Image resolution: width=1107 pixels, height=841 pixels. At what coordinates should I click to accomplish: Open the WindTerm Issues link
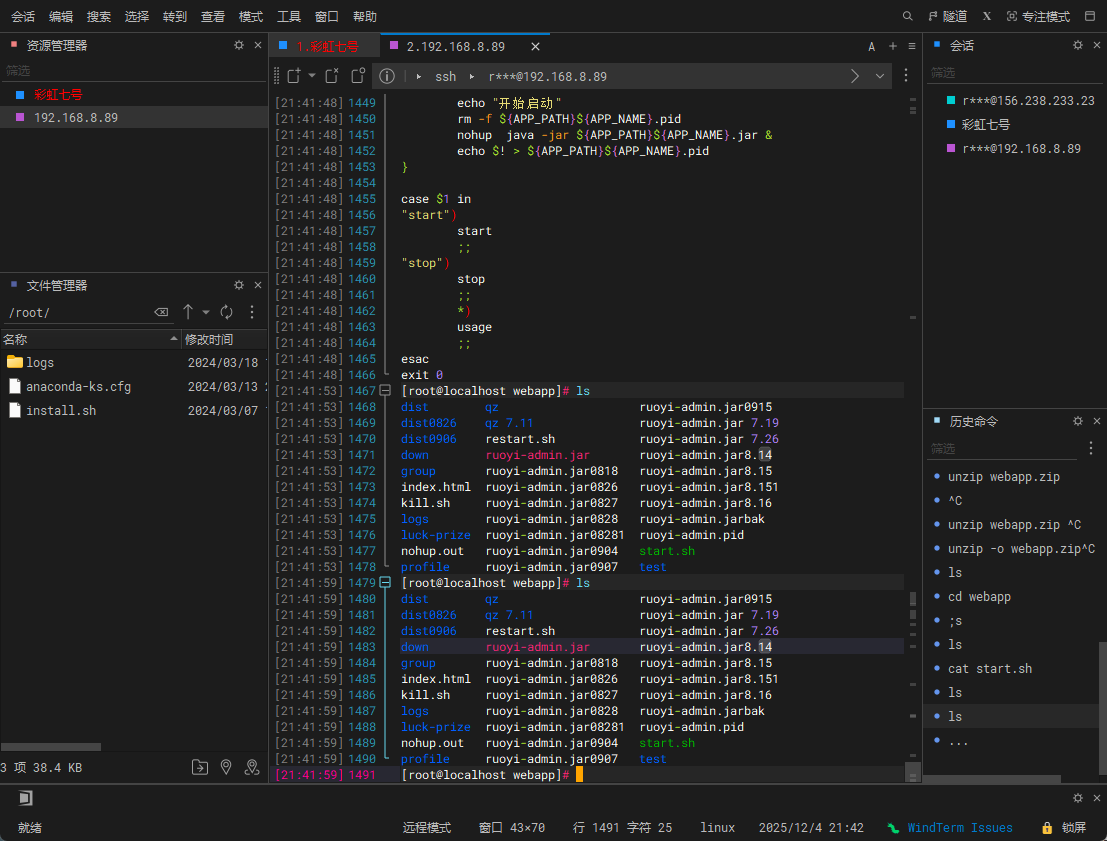click(x=959, y=828)
